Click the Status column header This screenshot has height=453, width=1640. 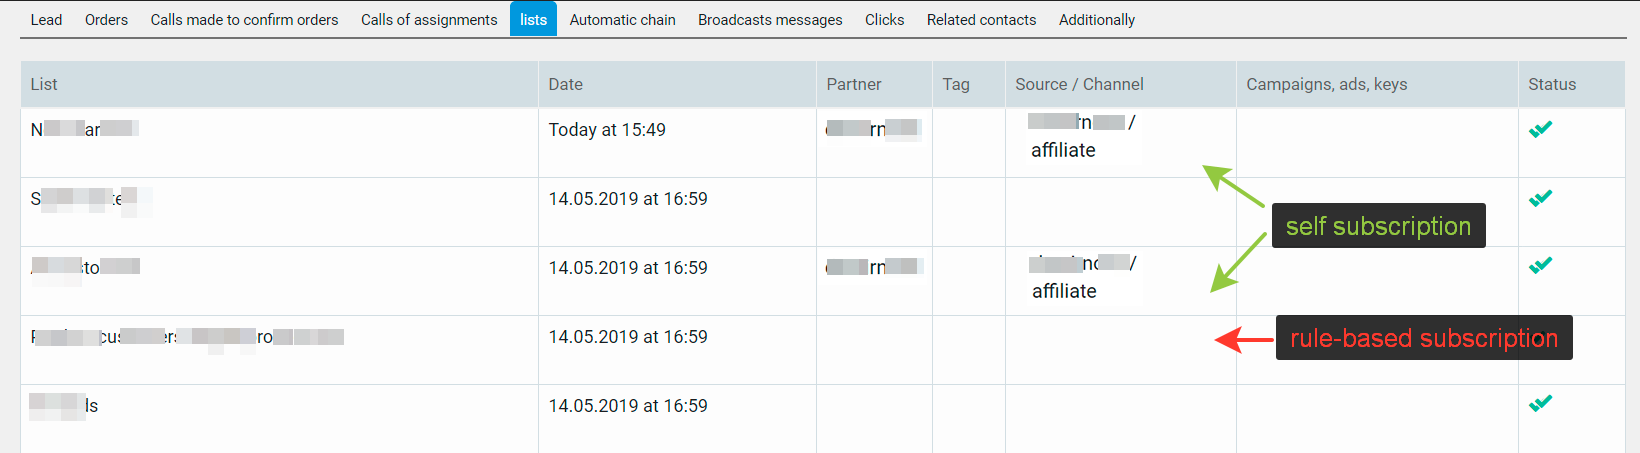click(1551, 84)
